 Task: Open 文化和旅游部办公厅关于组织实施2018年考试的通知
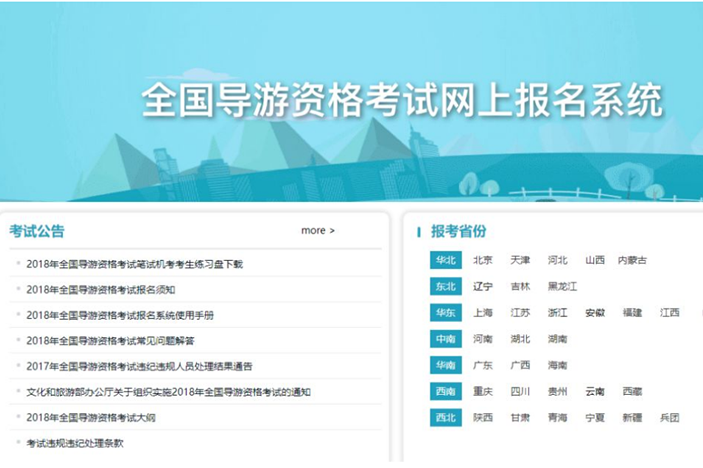(x=169, y=392)
